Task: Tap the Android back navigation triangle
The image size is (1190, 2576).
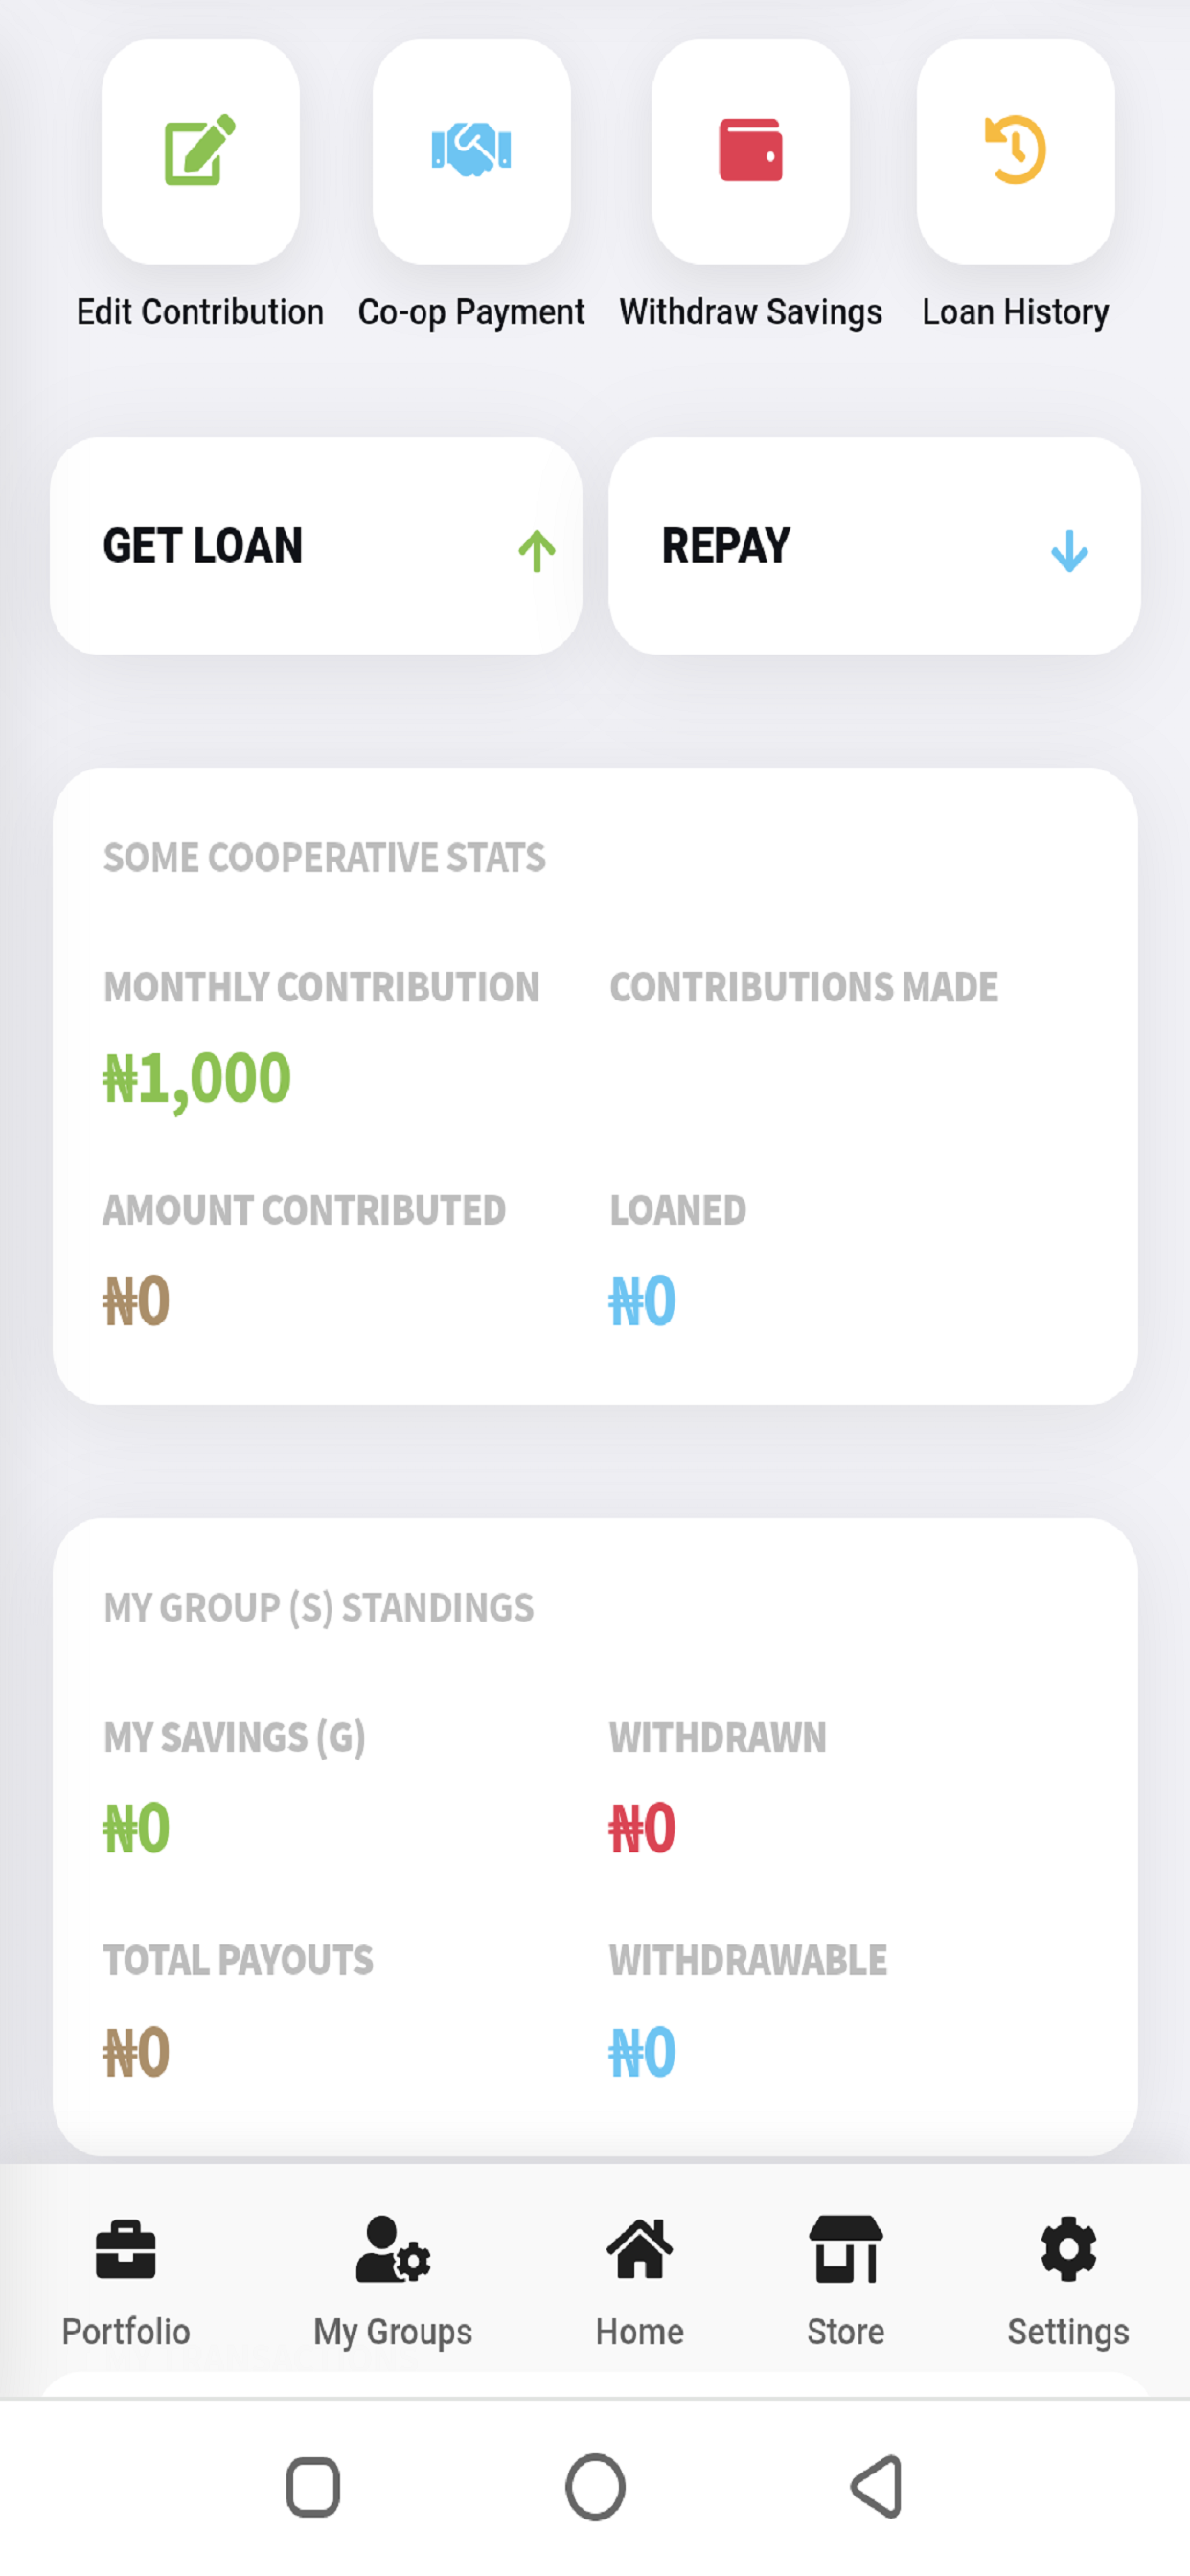Action: click(877, 2486)
